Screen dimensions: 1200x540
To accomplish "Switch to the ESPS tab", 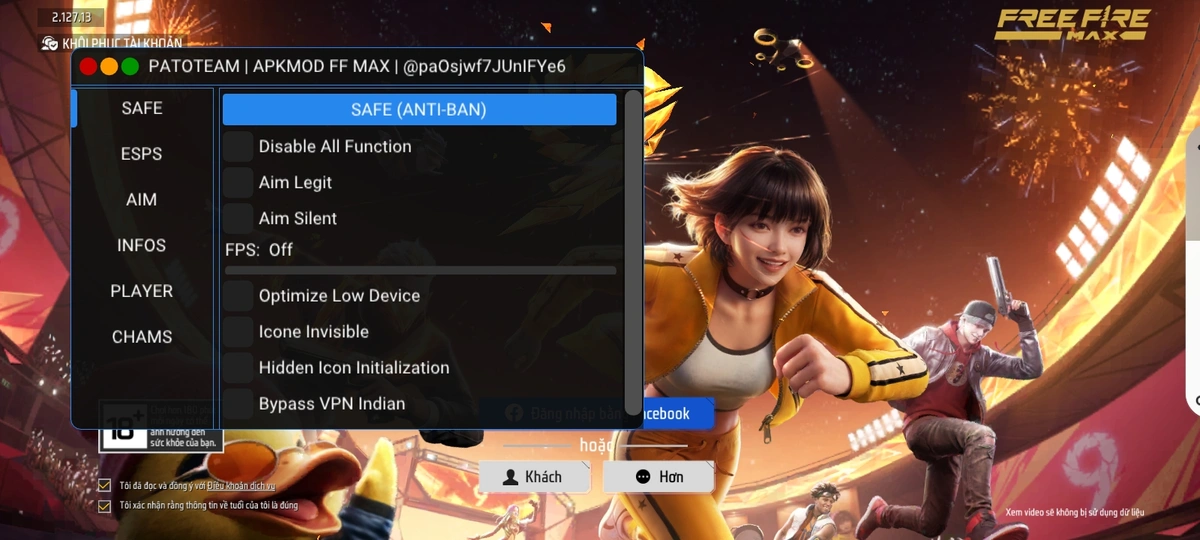I will [142, 154].
